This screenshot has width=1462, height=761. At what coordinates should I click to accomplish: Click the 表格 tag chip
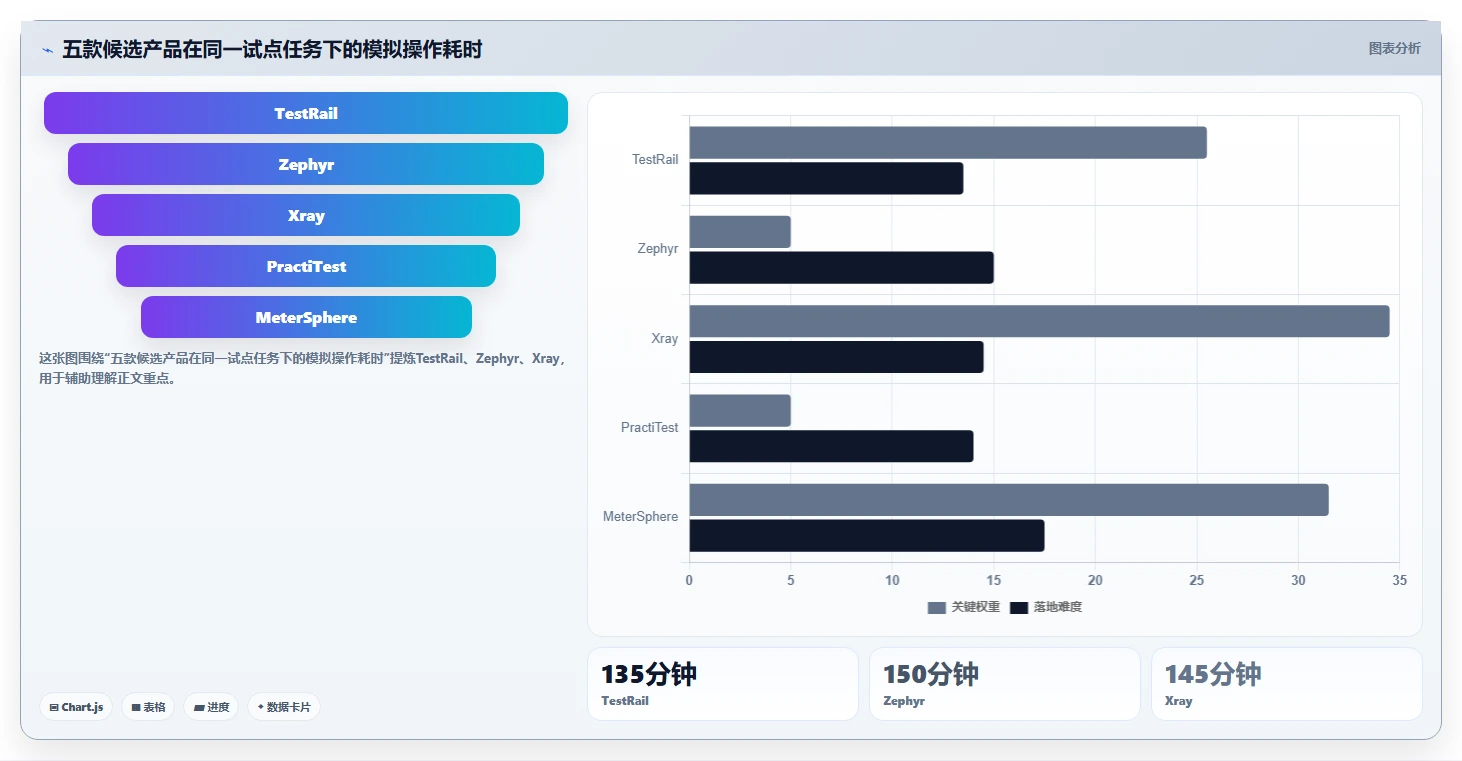tap(148, 707)
